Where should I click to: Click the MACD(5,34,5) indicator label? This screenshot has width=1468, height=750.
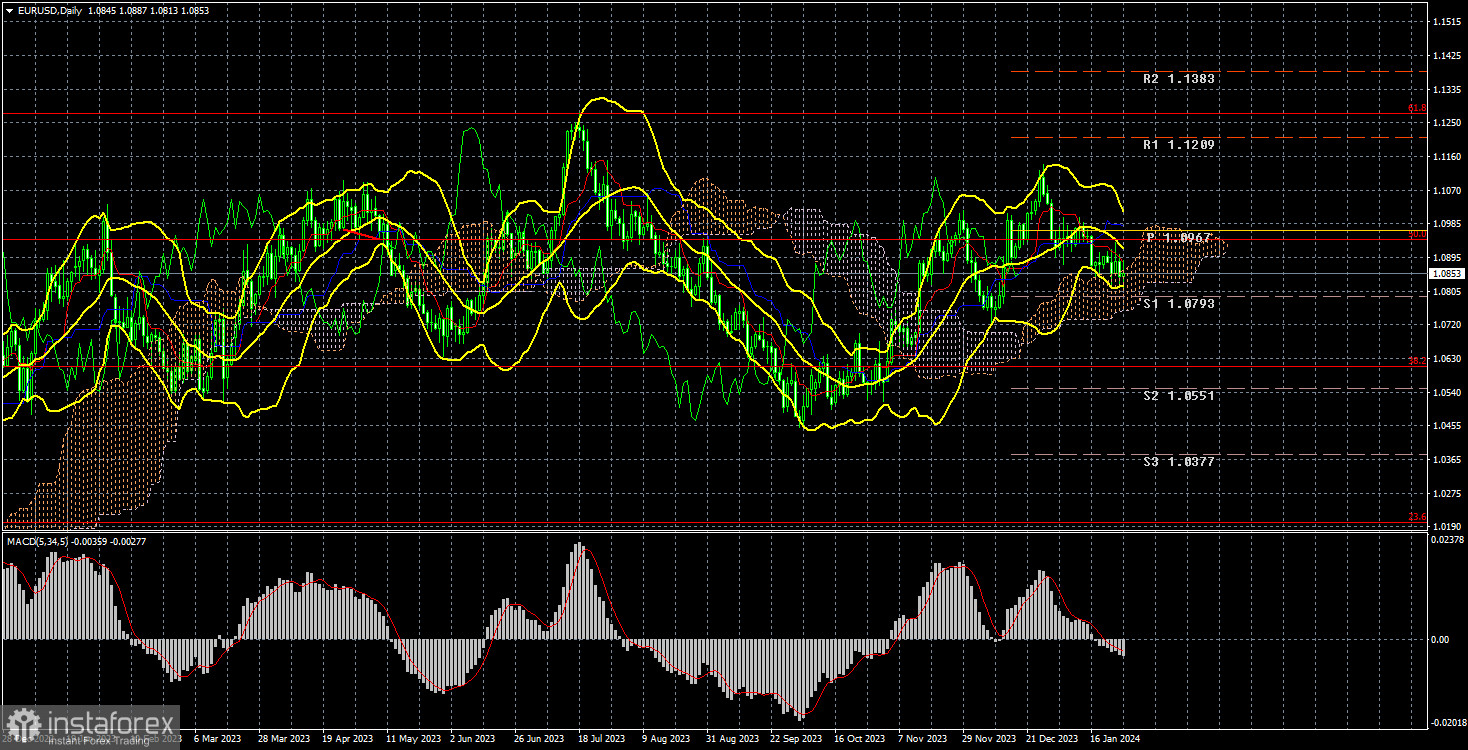[x=40, y=541]
